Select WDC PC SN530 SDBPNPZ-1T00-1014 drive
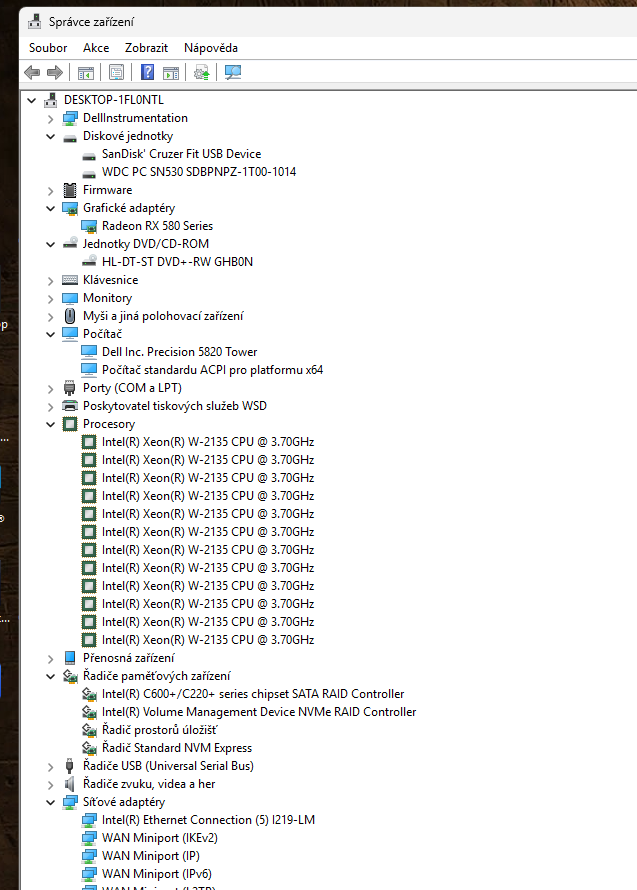The image size is (637, 890). (199, 172)
